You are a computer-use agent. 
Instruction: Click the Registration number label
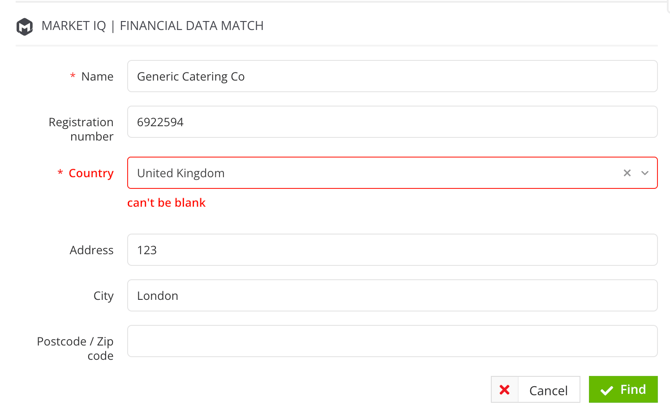81,129
